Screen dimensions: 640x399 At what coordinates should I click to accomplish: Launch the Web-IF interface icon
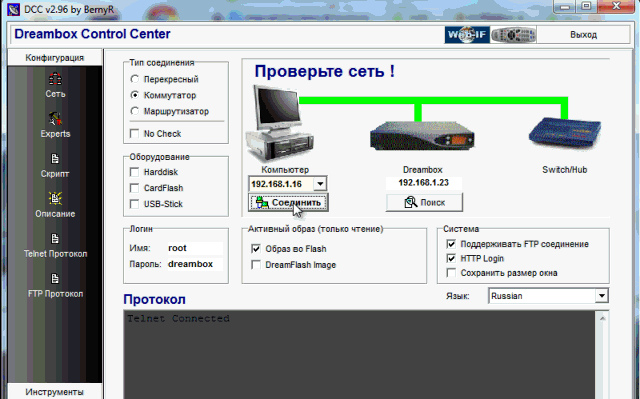point(467,35)
